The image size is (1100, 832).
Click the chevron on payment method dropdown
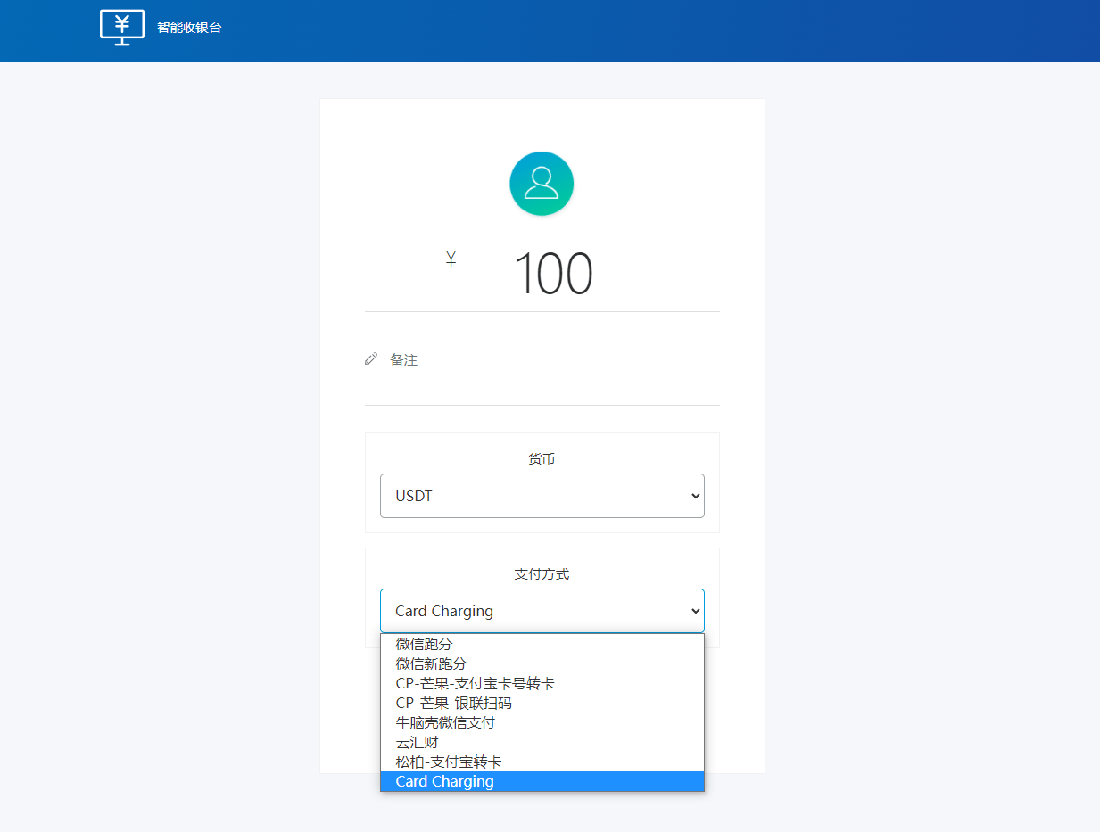coord(695,611)
